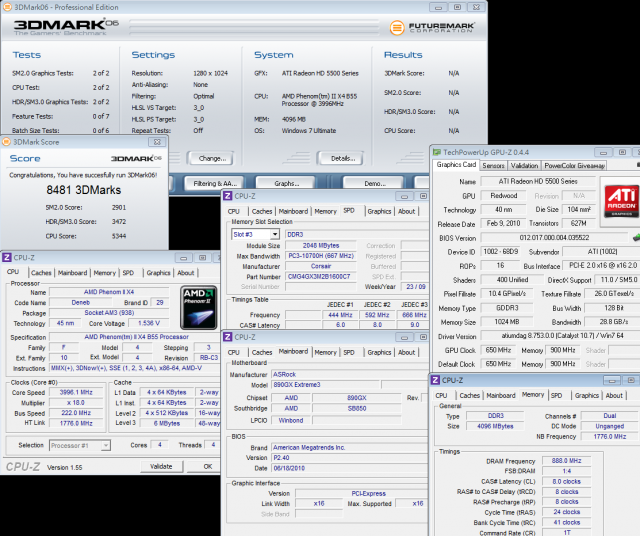Image resolution: width=640 pixels, height=536 pixels.
Task: Open Filtering & AA... settings
Action: [x=215, y=183]
